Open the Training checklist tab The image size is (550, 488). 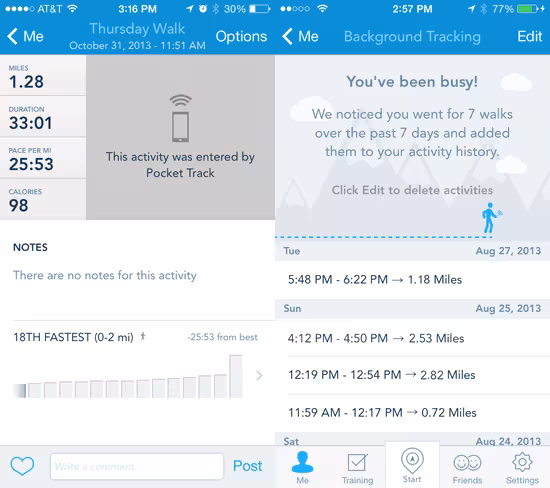point(357,469)
